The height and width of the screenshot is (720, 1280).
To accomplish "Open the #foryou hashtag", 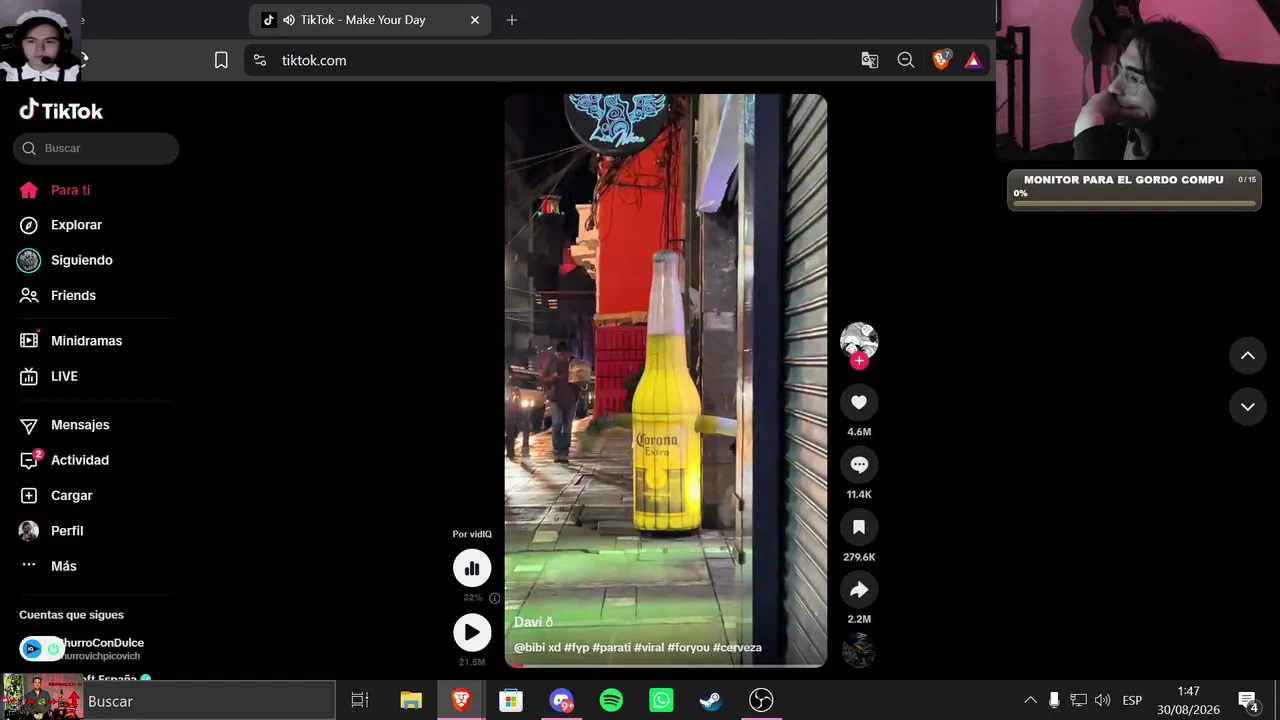I will 688,648.
